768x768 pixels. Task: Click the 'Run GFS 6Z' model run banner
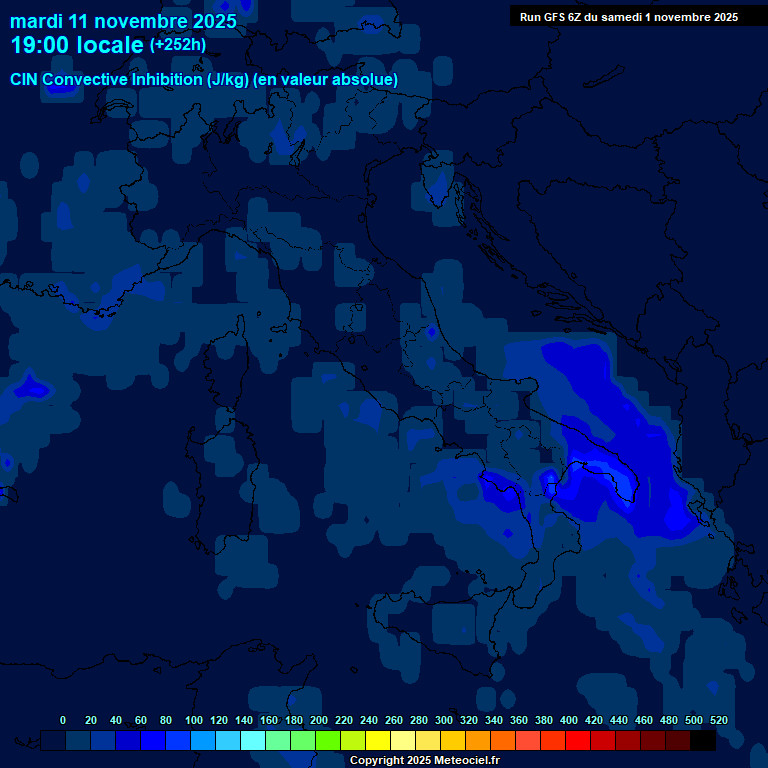pos(629,17)
